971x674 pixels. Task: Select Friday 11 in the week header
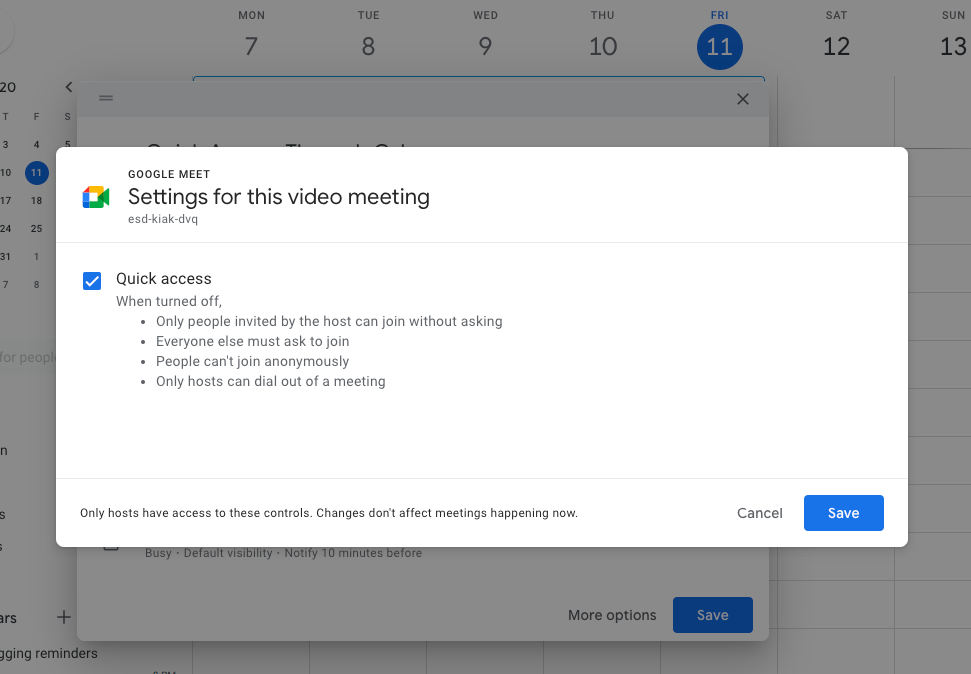(x=719, y=47)
